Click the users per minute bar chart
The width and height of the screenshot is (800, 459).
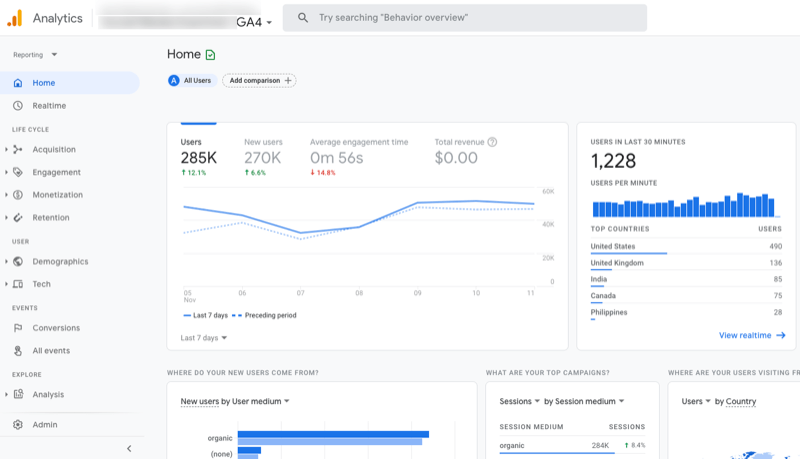pos(684,205)
